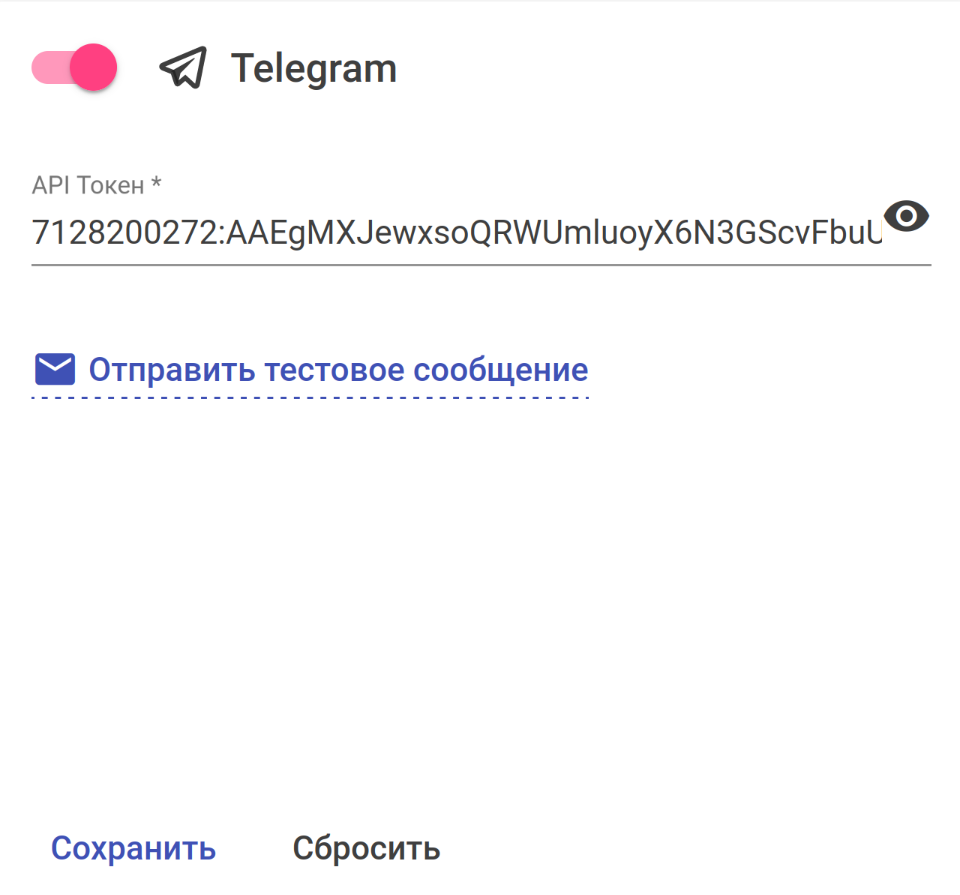
Task: Click the pink knob of the switch
Action: click(94, 68)
